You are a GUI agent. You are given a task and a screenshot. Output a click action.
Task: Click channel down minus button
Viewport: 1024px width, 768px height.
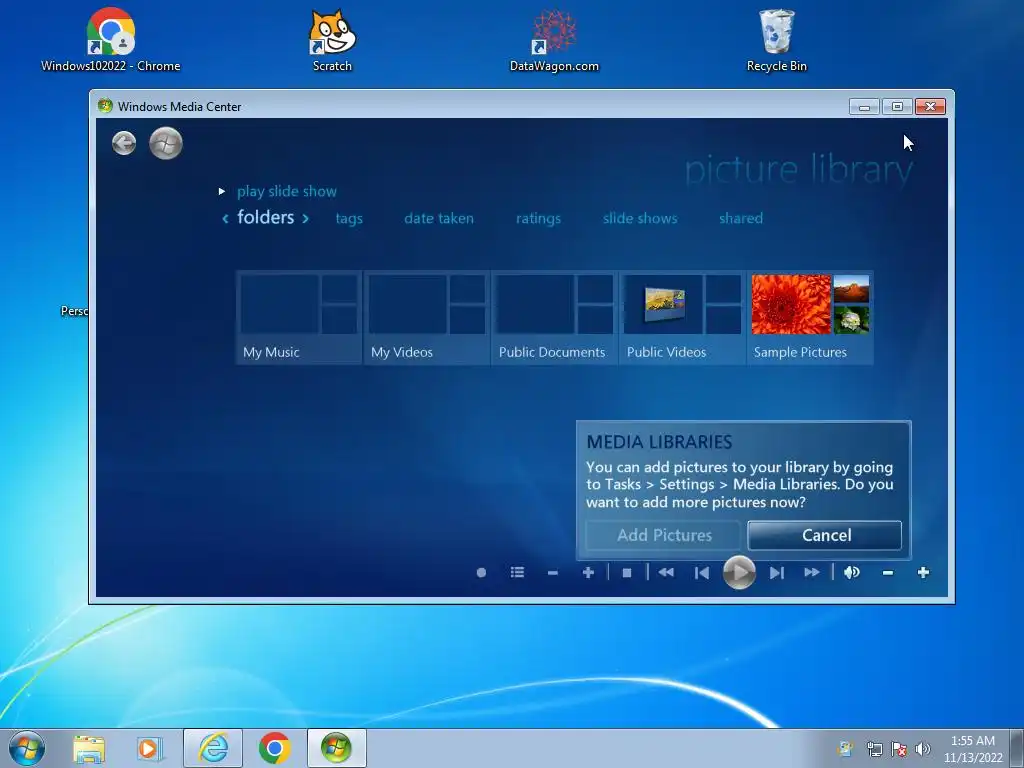pos(552,573)
